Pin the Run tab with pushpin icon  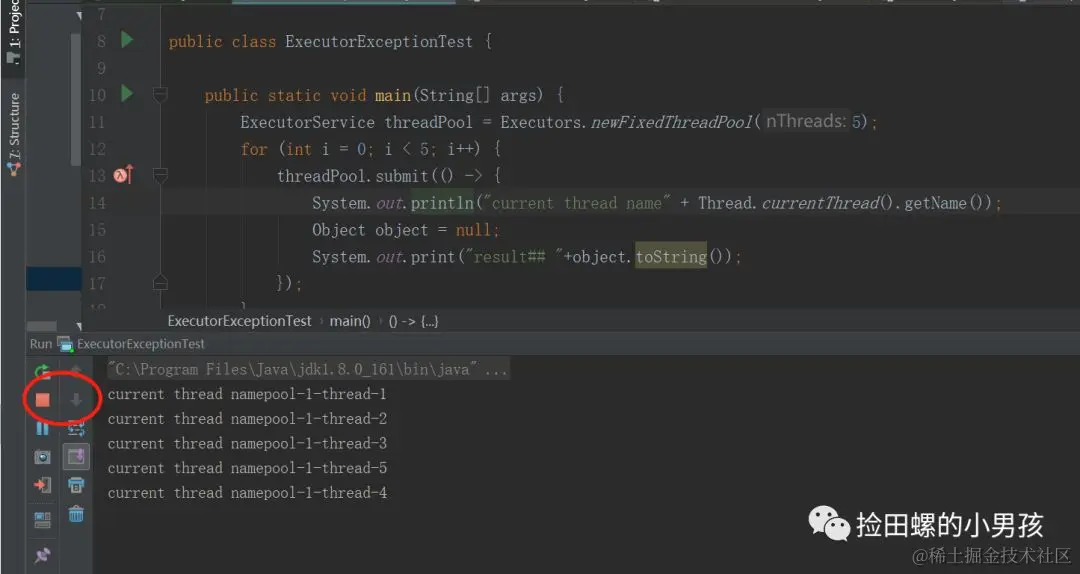pos(42,555)
